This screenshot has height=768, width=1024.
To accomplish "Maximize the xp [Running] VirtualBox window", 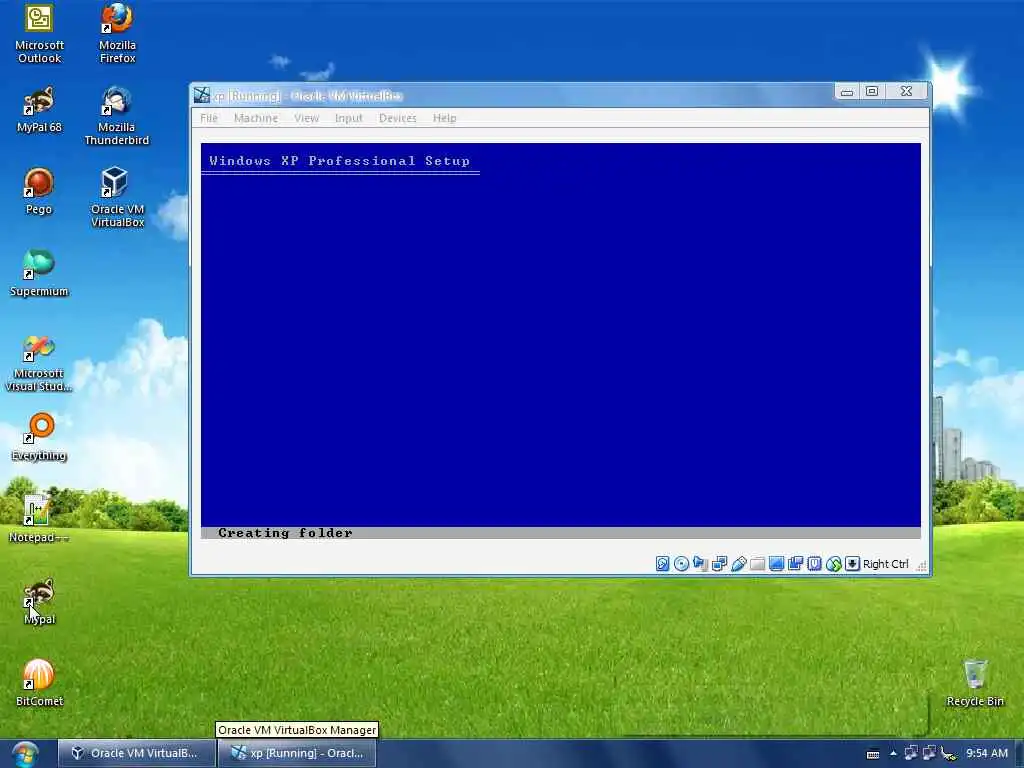I will coord(872,91).
